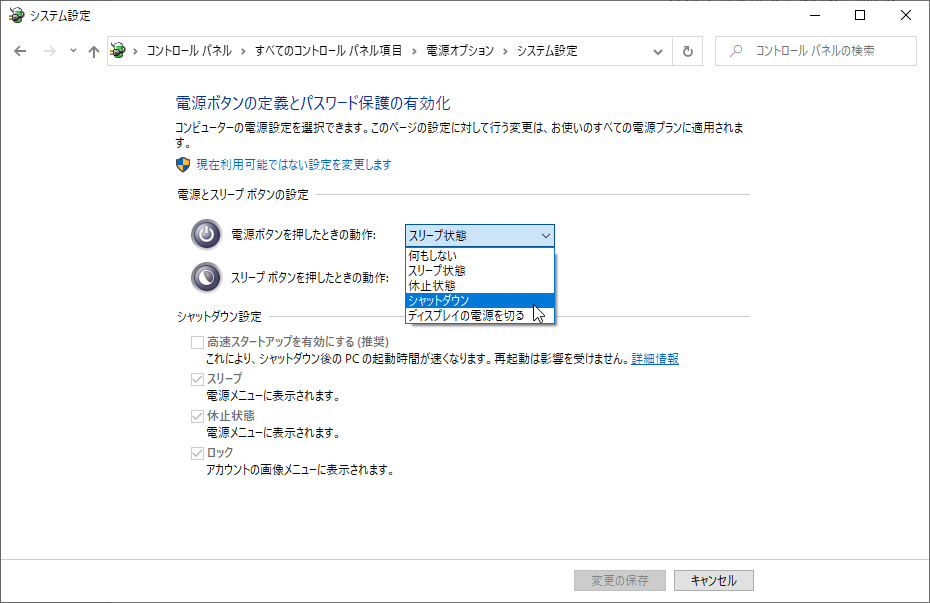Open recent locations chevron

point(73,51)
